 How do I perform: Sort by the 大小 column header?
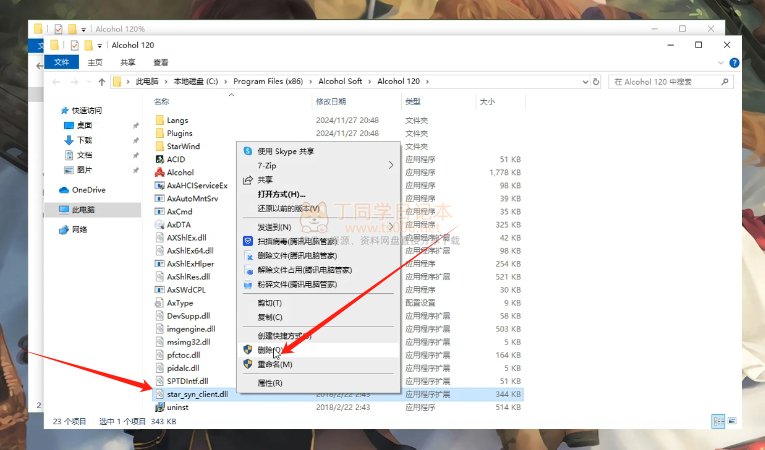coord(487,102)
